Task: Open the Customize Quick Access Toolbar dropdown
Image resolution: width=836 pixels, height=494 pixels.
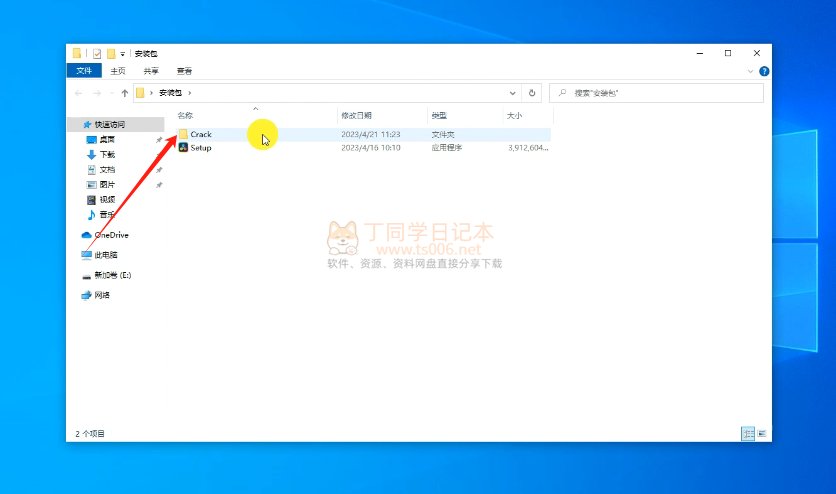Action: coord(123,53)
